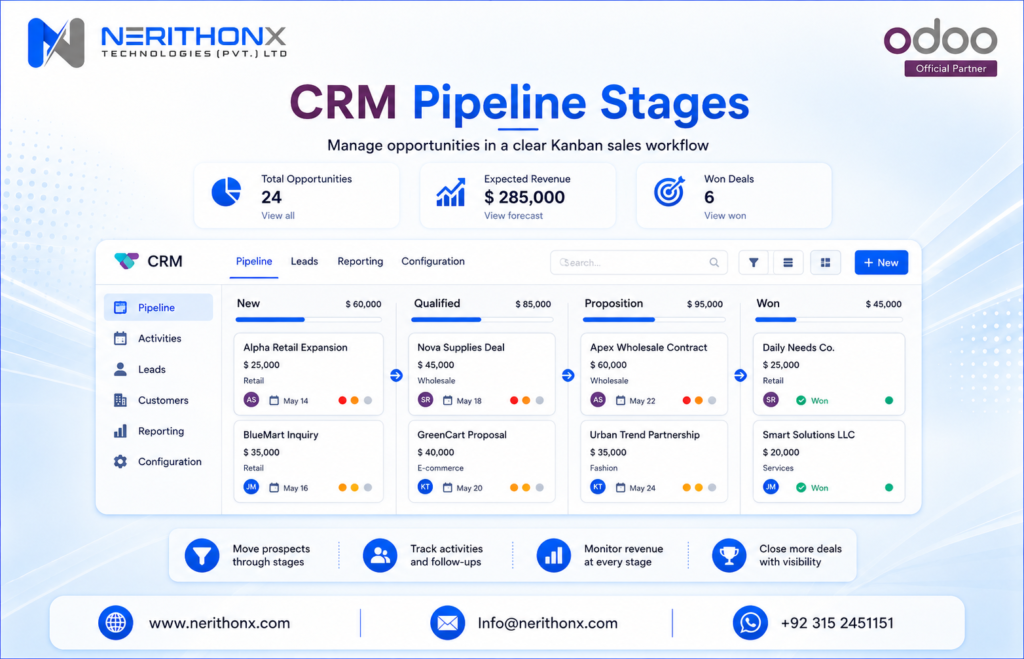Click Won checkmark on Daily Needs Co.
This screenshot has height=659, width=1024.
coord(801,400)
